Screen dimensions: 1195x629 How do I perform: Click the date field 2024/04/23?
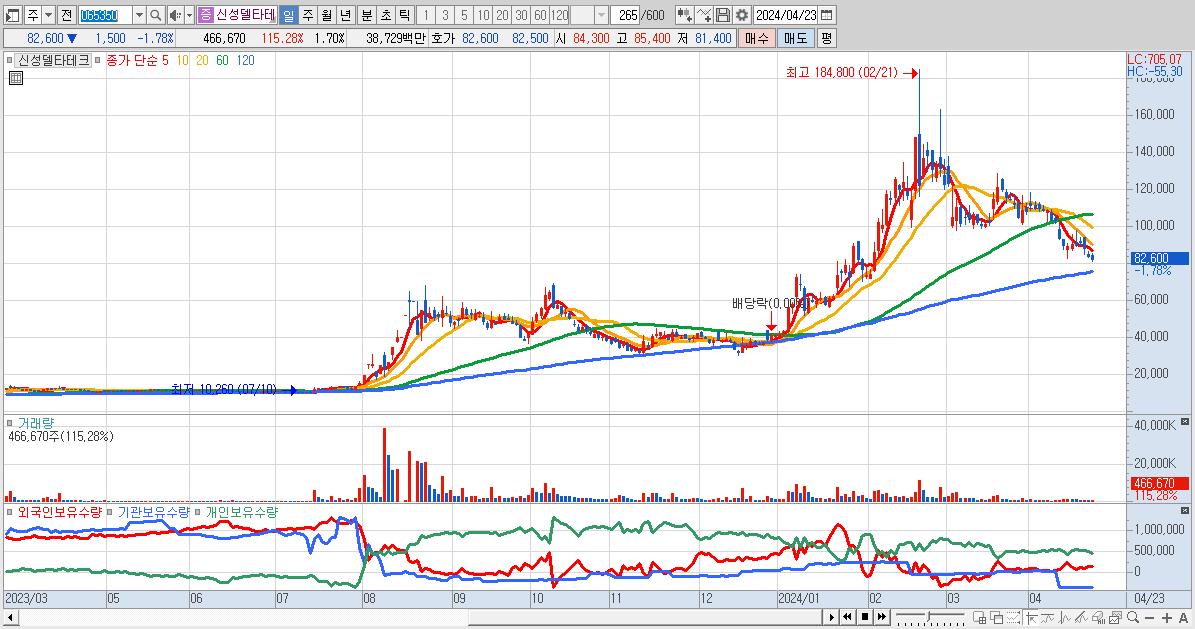pyautogui.click(x=787, y=15)
